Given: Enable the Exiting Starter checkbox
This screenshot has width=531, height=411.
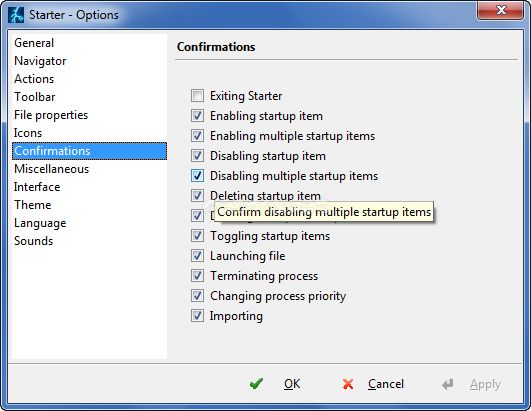Looking at the screenshot, I should (197, 96).
